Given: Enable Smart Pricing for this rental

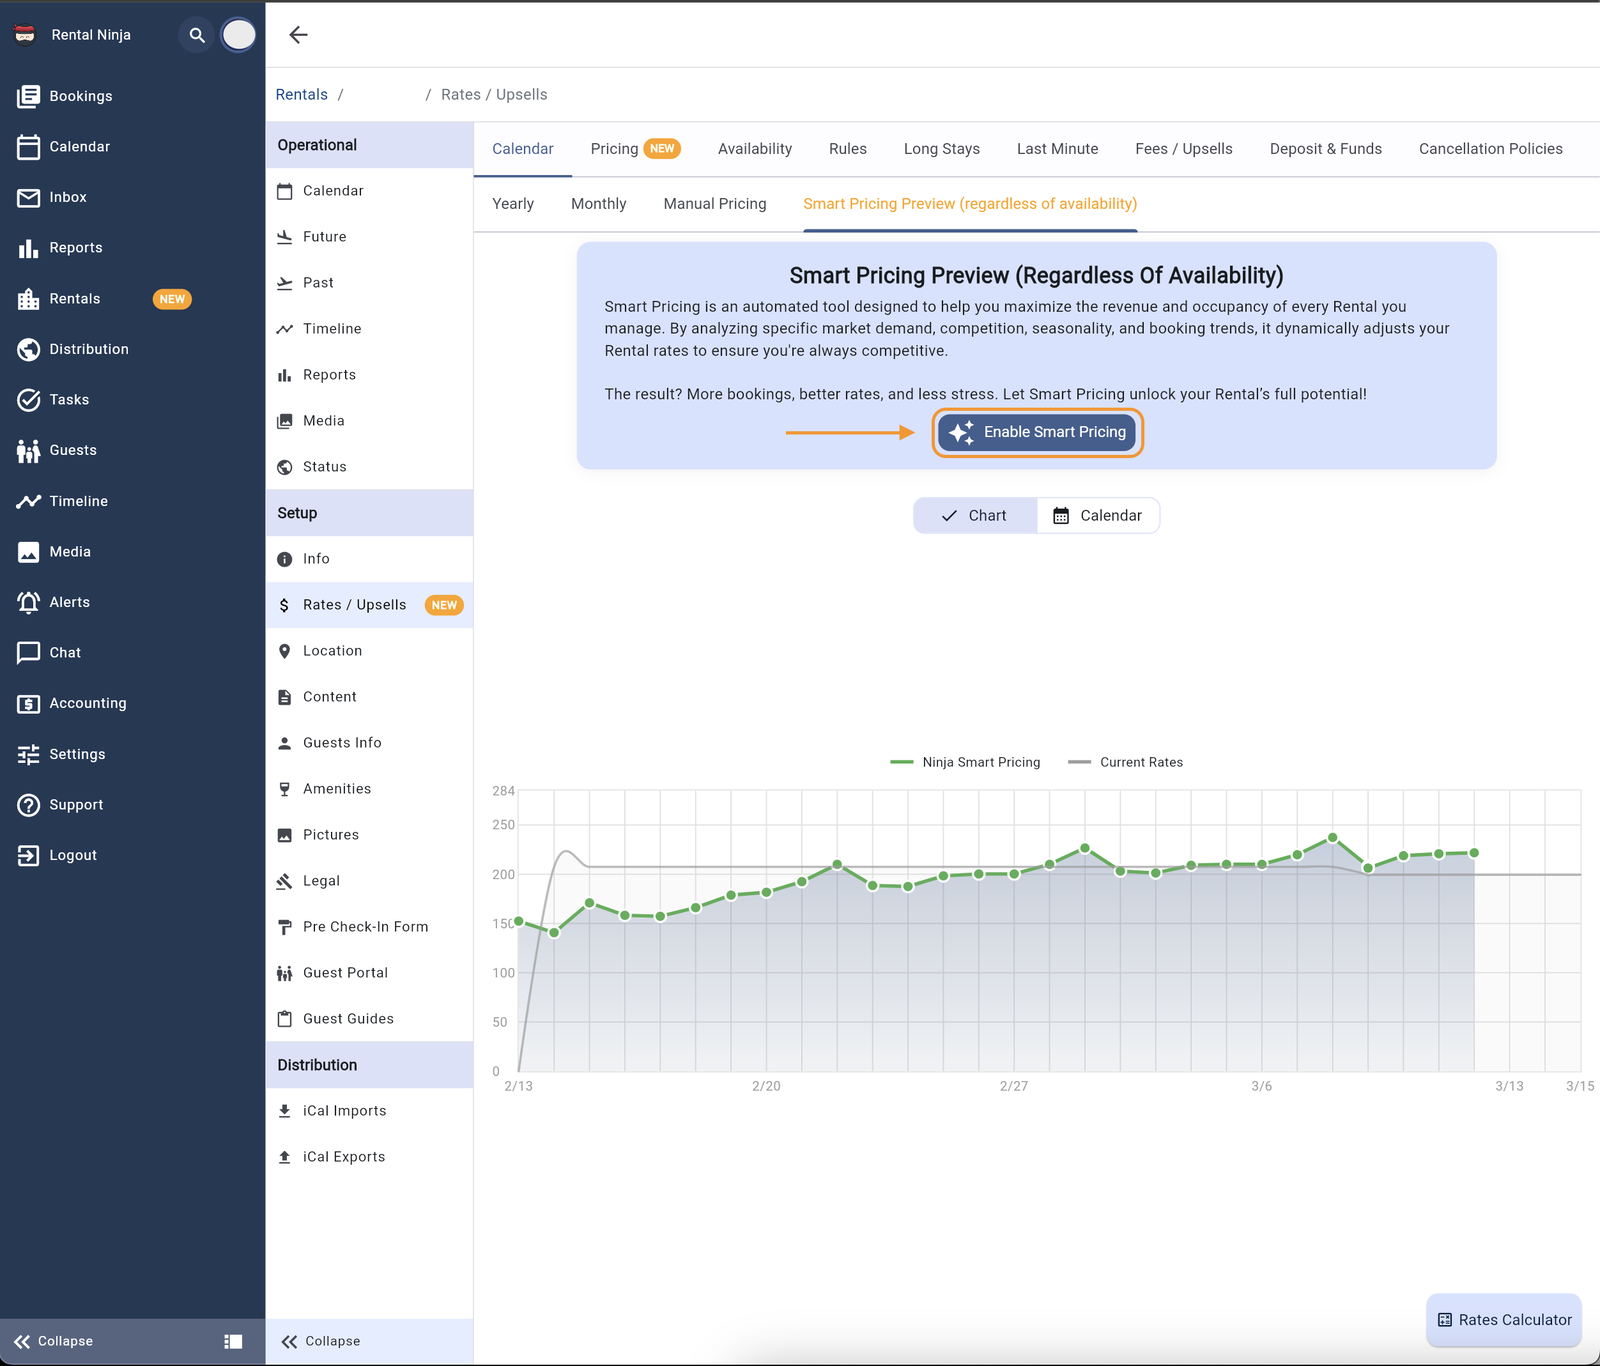Looking at the screenshot, I should pyautogui.click(x=1037, y=432).
